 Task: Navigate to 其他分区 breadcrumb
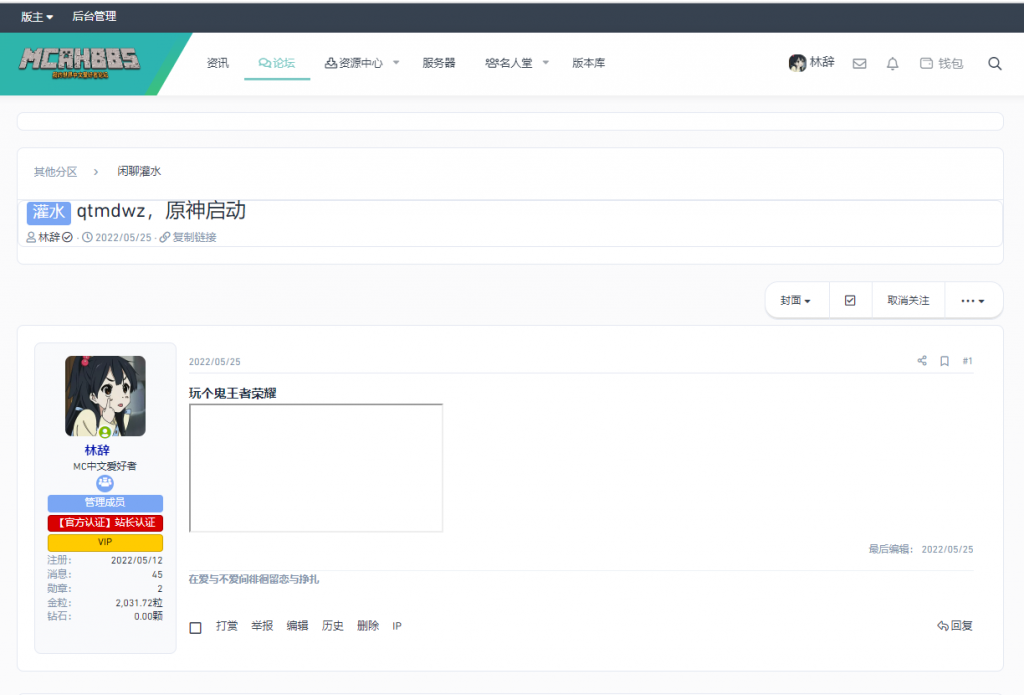click(x=56, y=172)
